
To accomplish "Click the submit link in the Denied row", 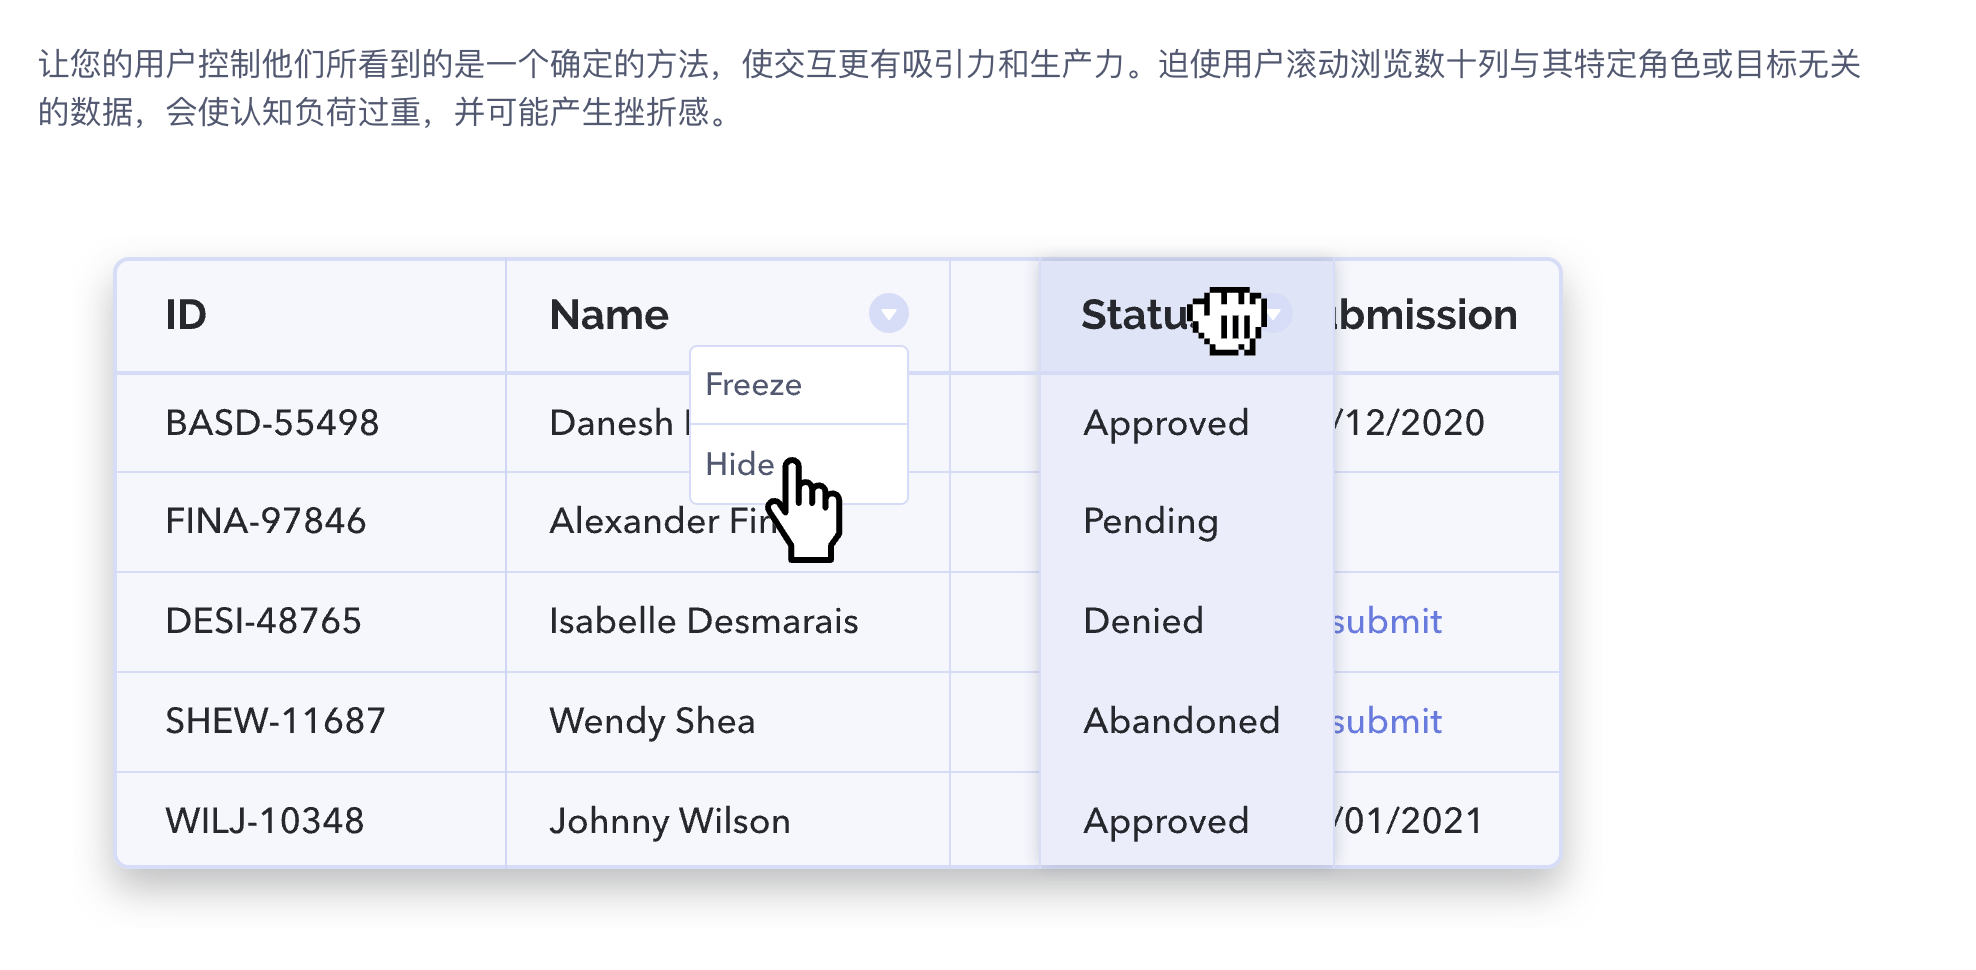I will tap(1388, 621).
